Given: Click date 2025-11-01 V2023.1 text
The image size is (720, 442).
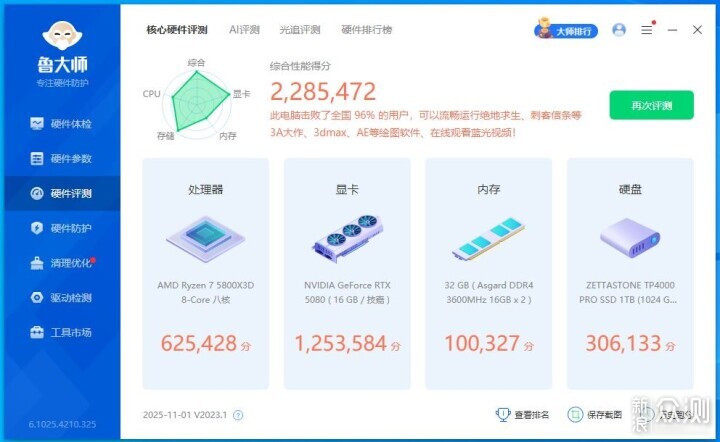Looking at the screenshot, I should tap(185, 415).
